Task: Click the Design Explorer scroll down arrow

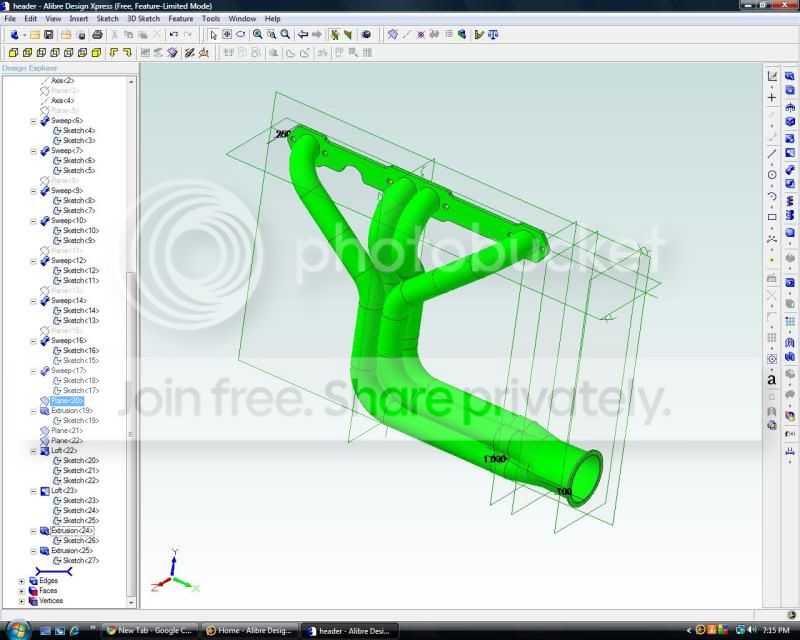Action: coord(131,603)
